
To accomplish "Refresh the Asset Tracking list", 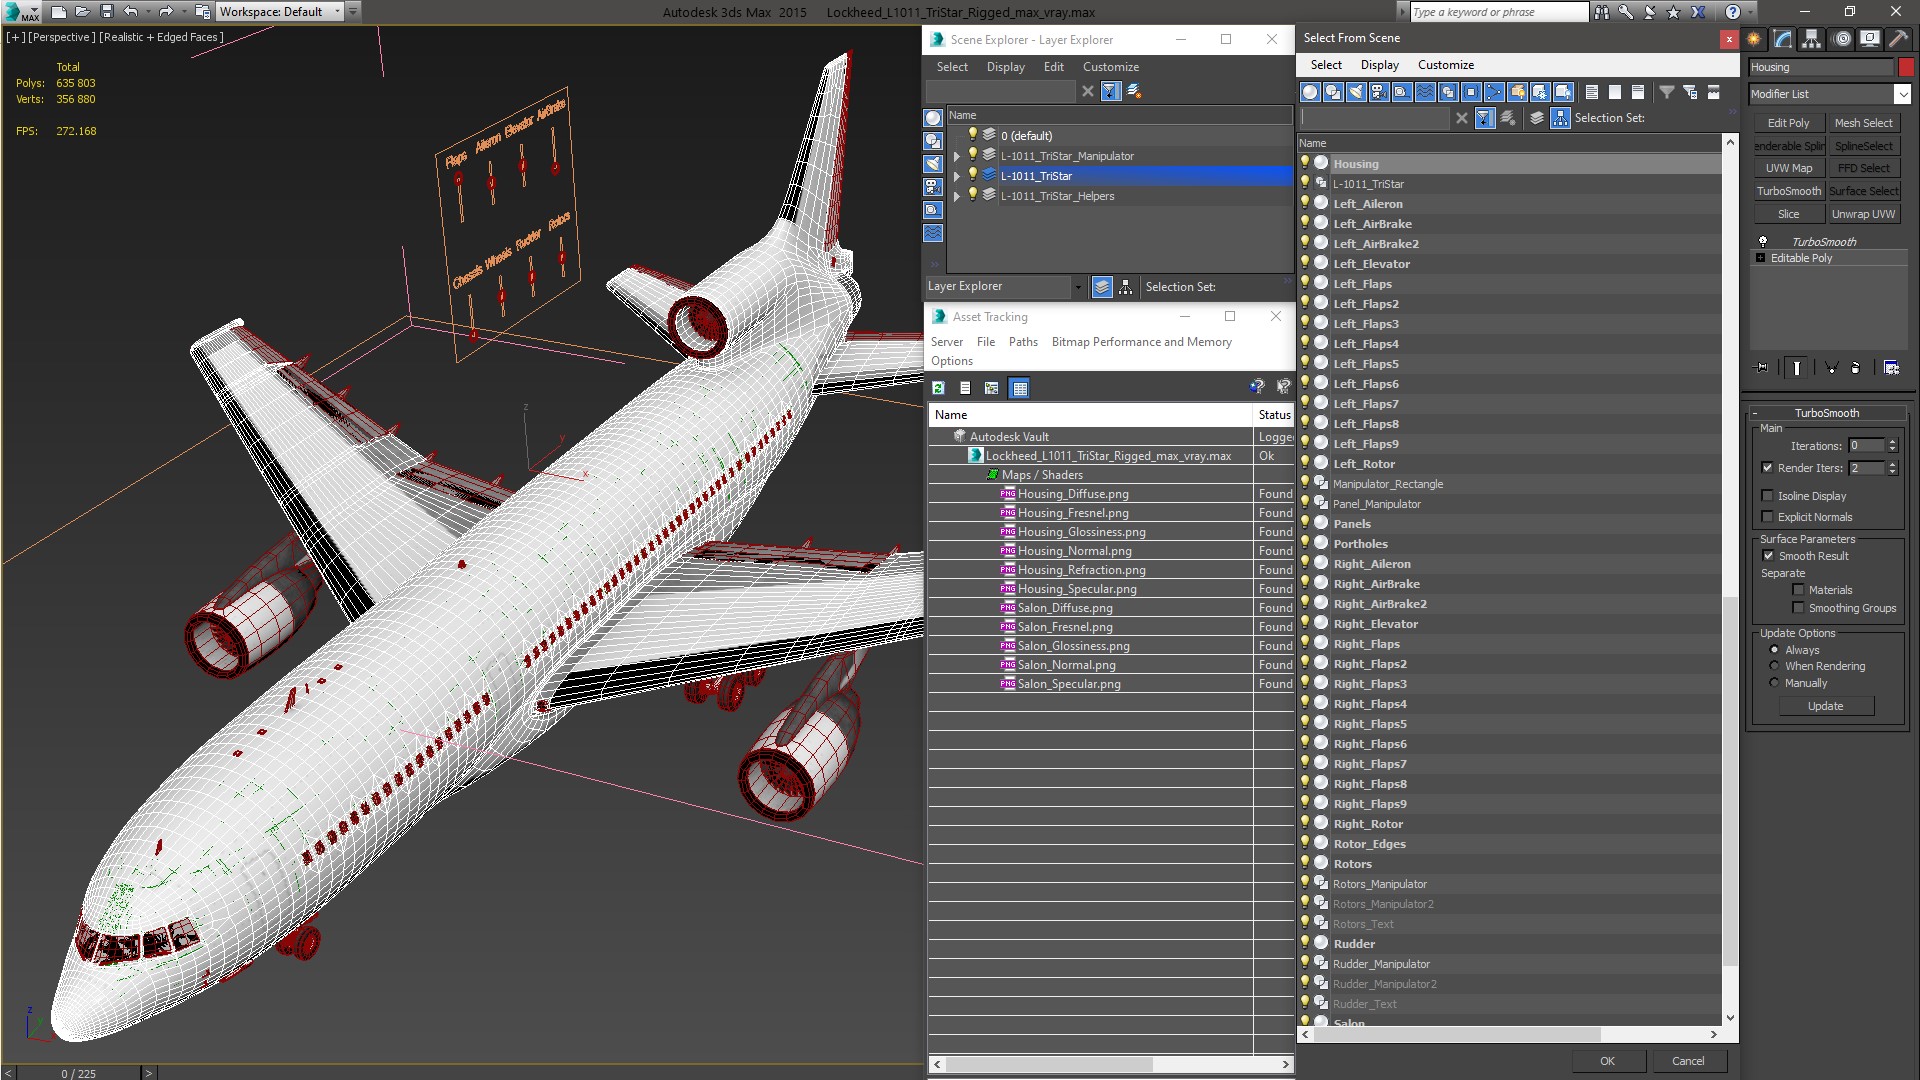I will tap(938, 388).
